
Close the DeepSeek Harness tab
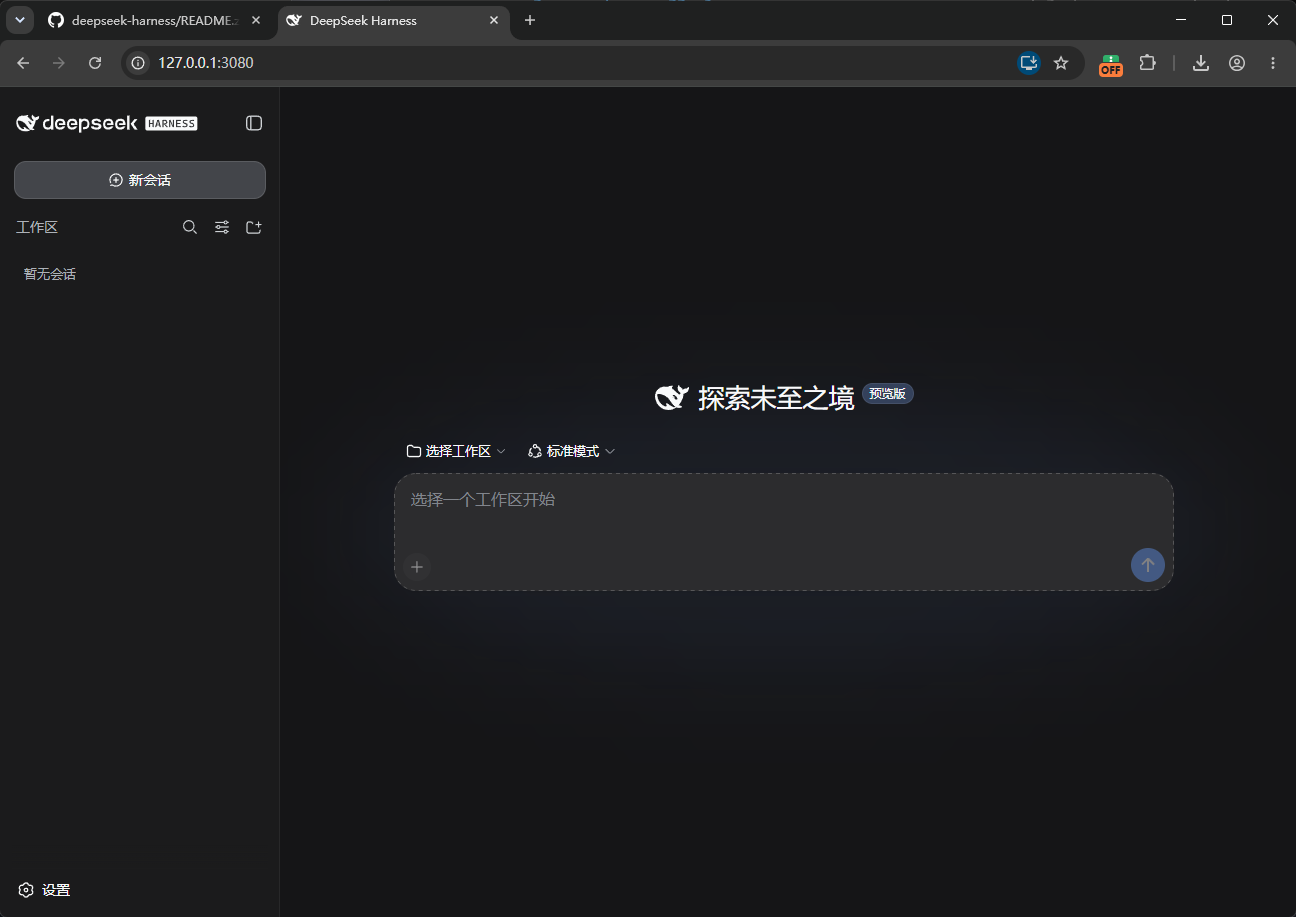click(493, 20)
